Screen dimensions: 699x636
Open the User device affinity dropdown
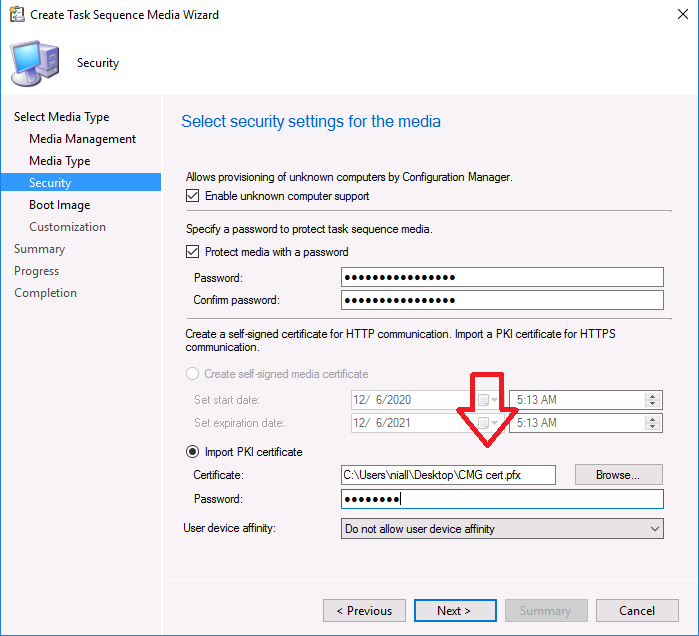(502, 529)
